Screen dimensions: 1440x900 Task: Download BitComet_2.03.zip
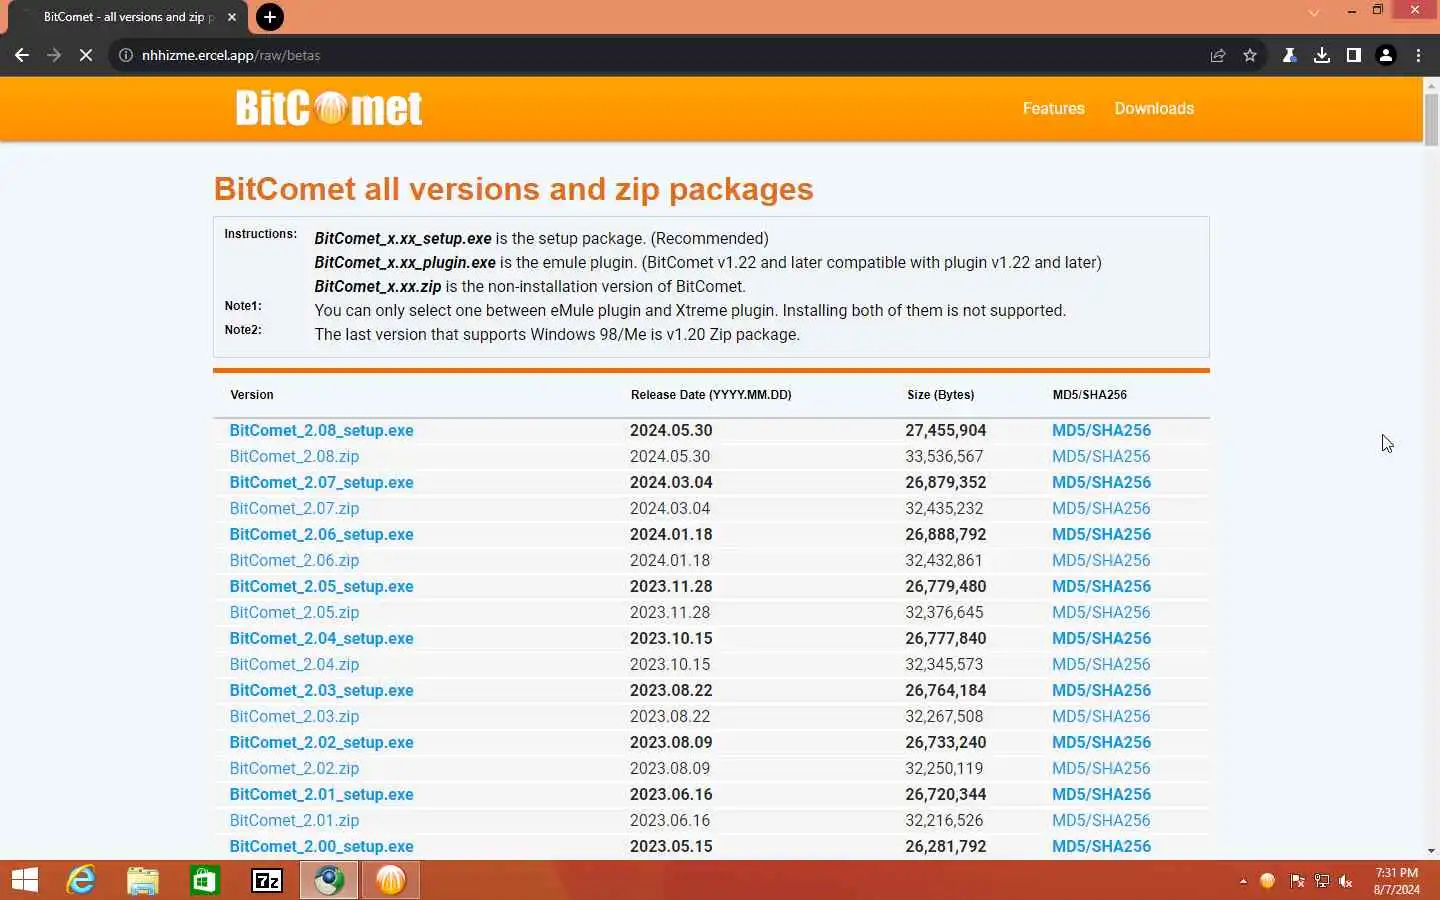294,716
